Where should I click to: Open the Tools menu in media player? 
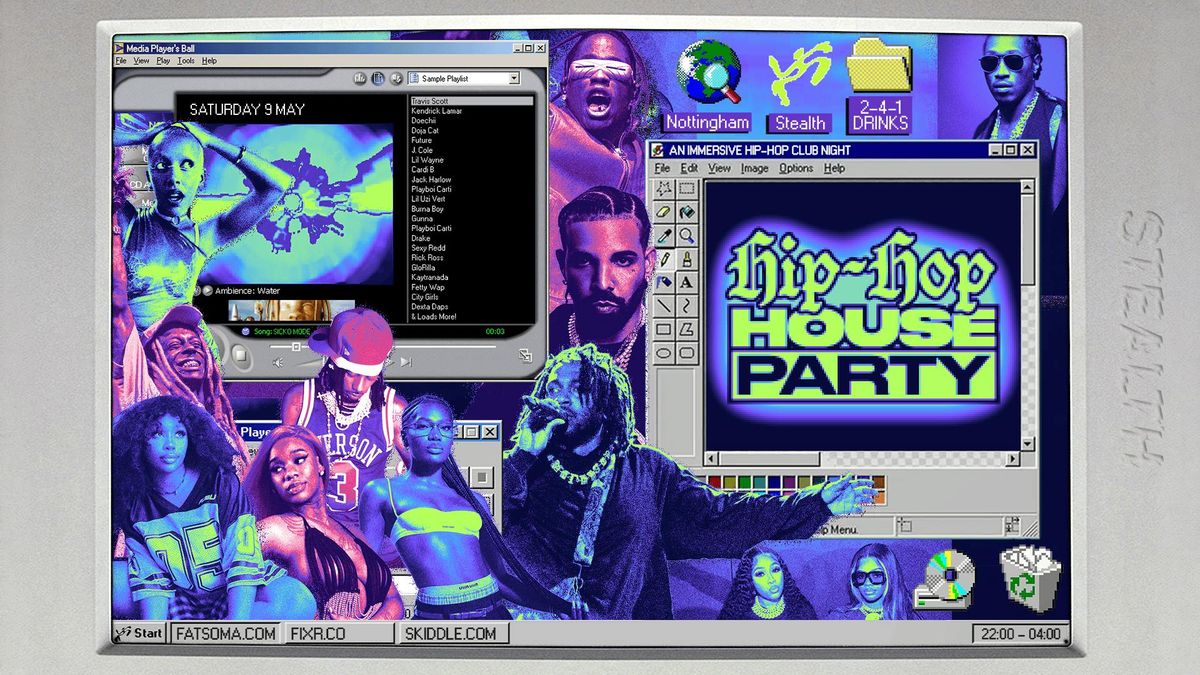click(186, 61)
